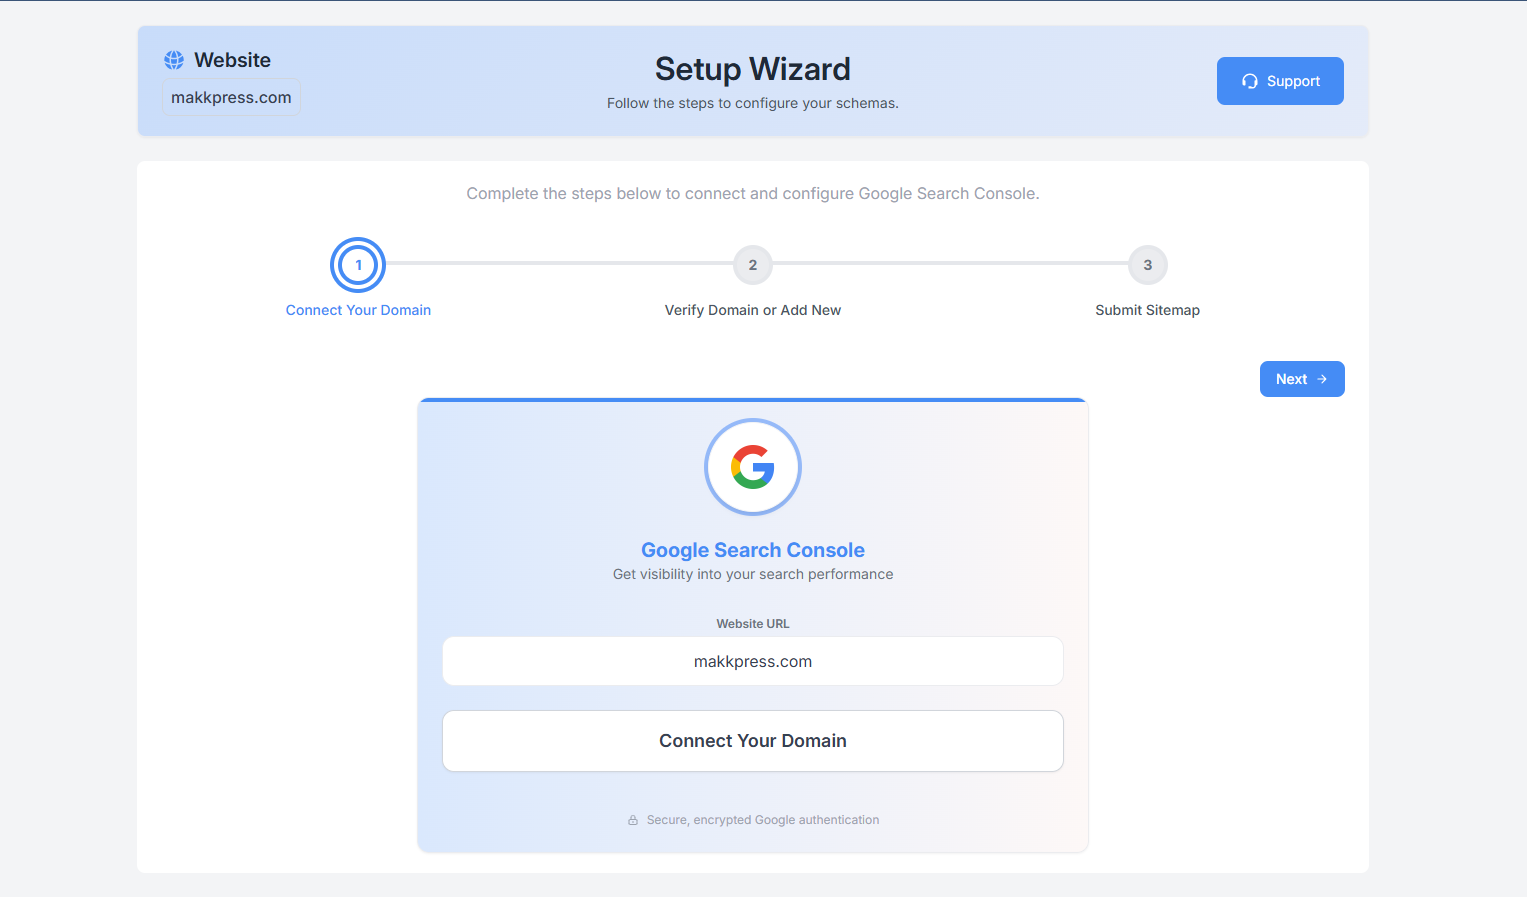The height and width of the screenshot is (916, 1527).
Task: Click the headset icon in Support
Action: coord(1250,81)
